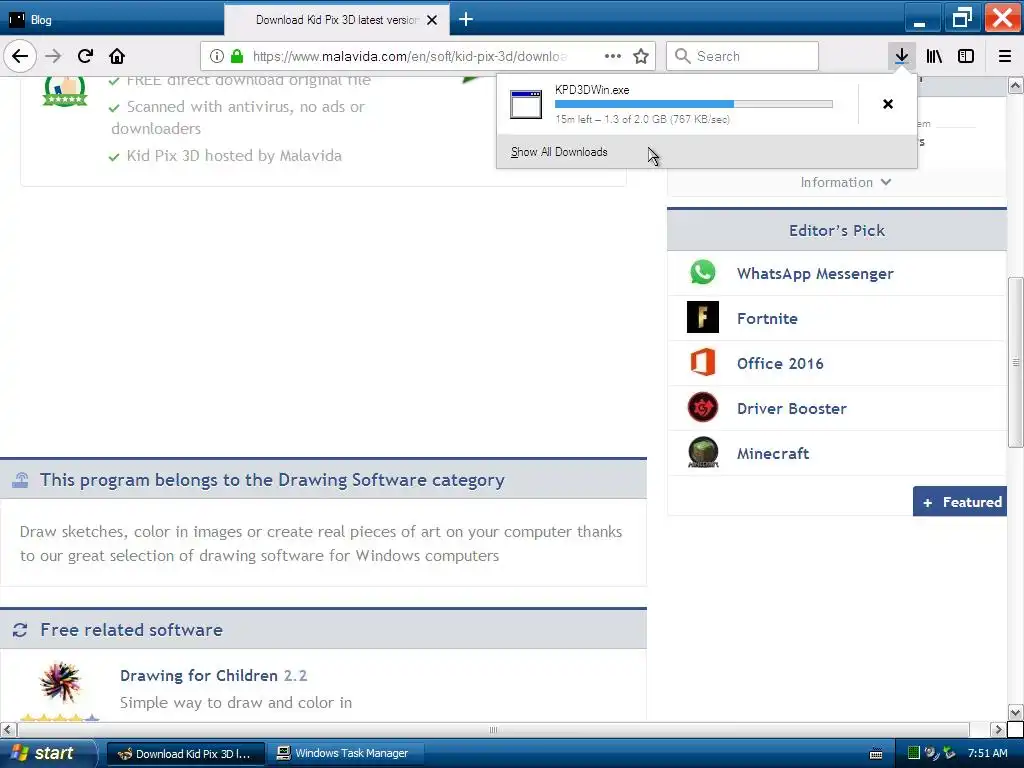
Task: Open the Firefox hamburger menu
Action: coord(1005,56)
